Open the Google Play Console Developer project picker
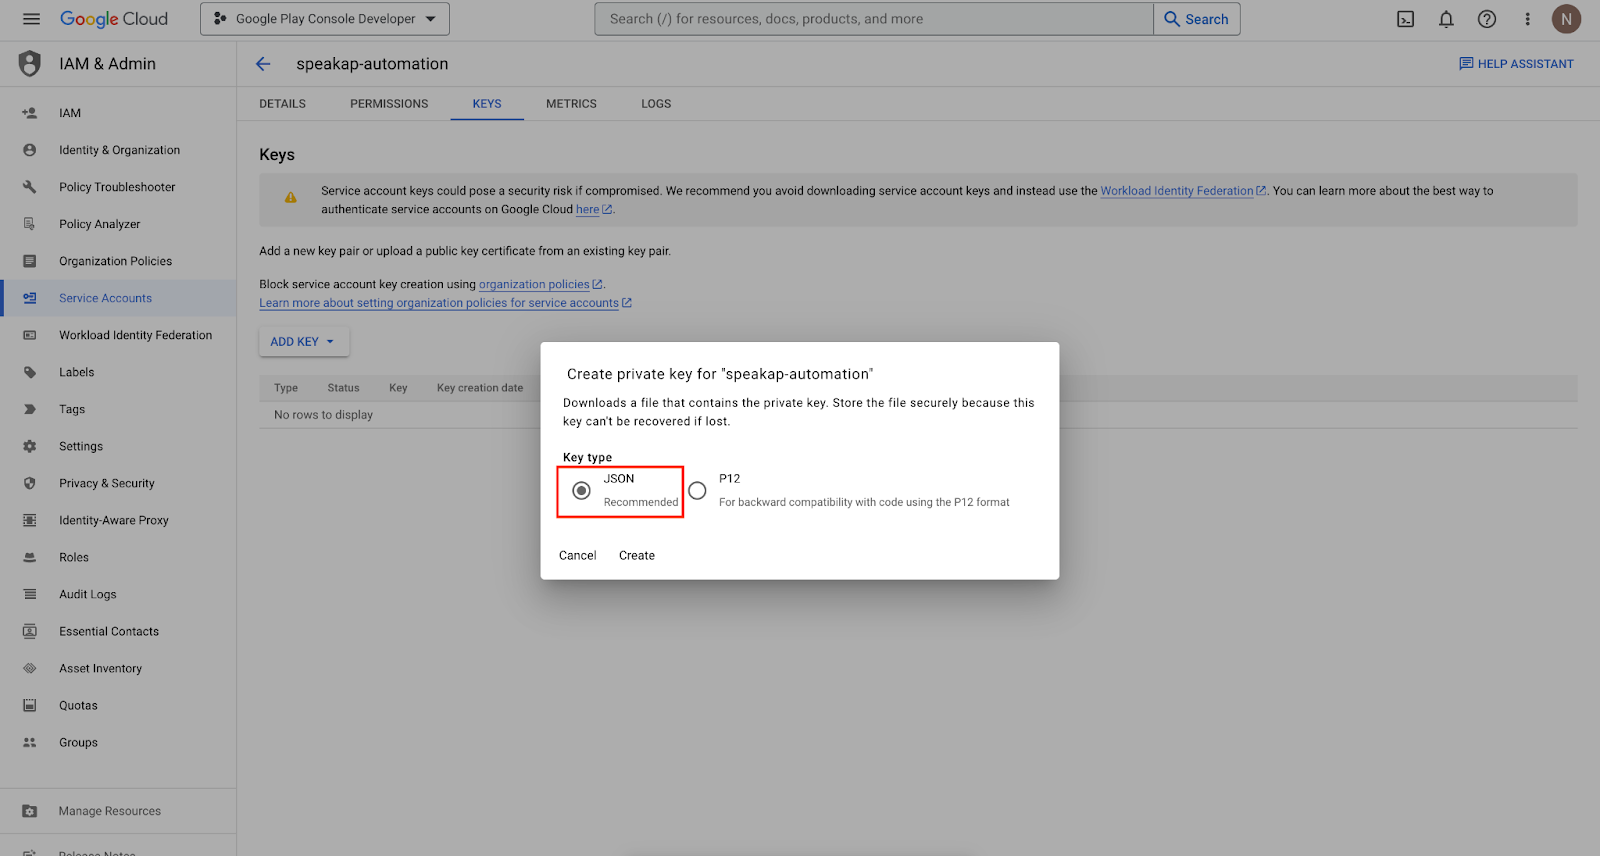The image size is (1600, 856). click(x=325, y=19)
